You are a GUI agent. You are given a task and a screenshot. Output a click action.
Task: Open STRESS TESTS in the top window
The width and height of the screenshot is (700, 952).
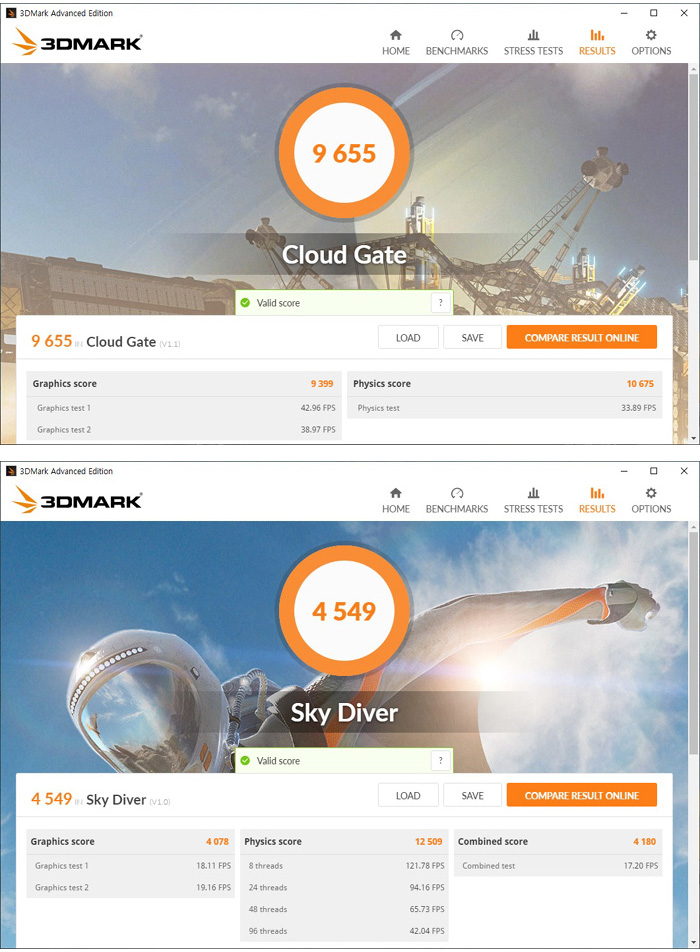click(533, 42)
